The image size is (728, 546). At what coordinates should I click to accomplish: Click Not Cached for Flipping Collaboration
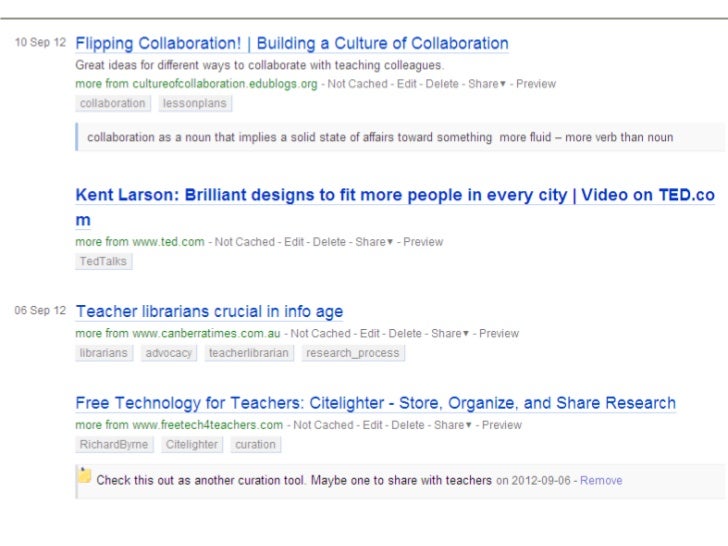(x=358, y=84)
